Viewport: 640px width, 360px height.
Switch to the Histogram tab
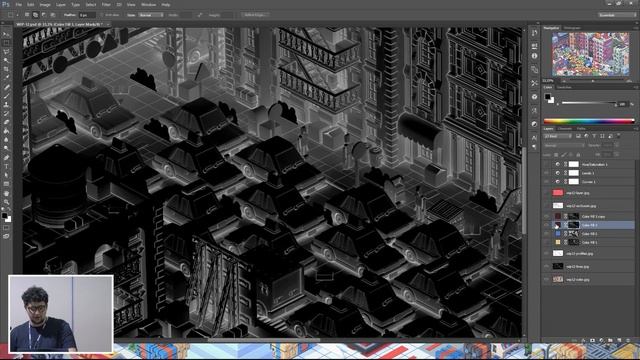572,28
